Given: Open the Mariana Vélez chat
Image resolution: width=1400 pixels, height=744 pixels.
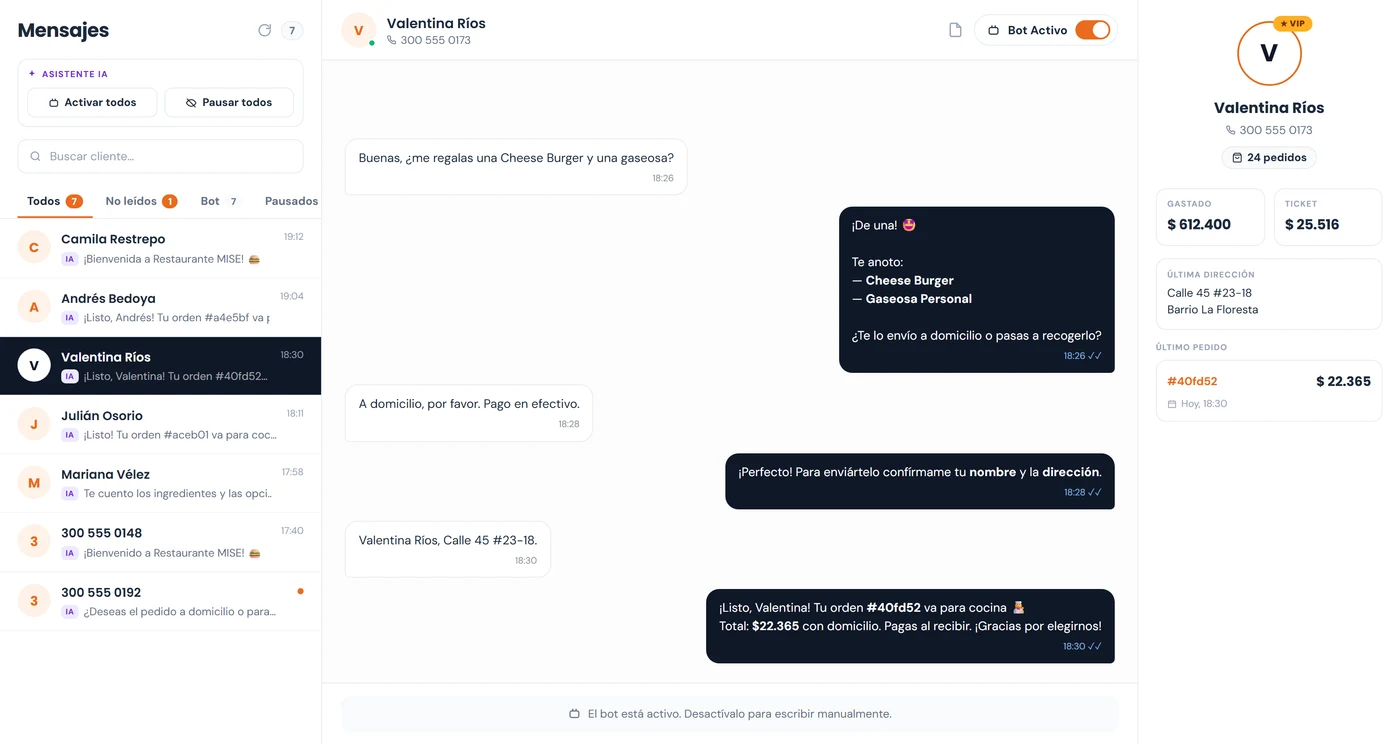Looking at the screenshot, I should (x=160, y=483).
